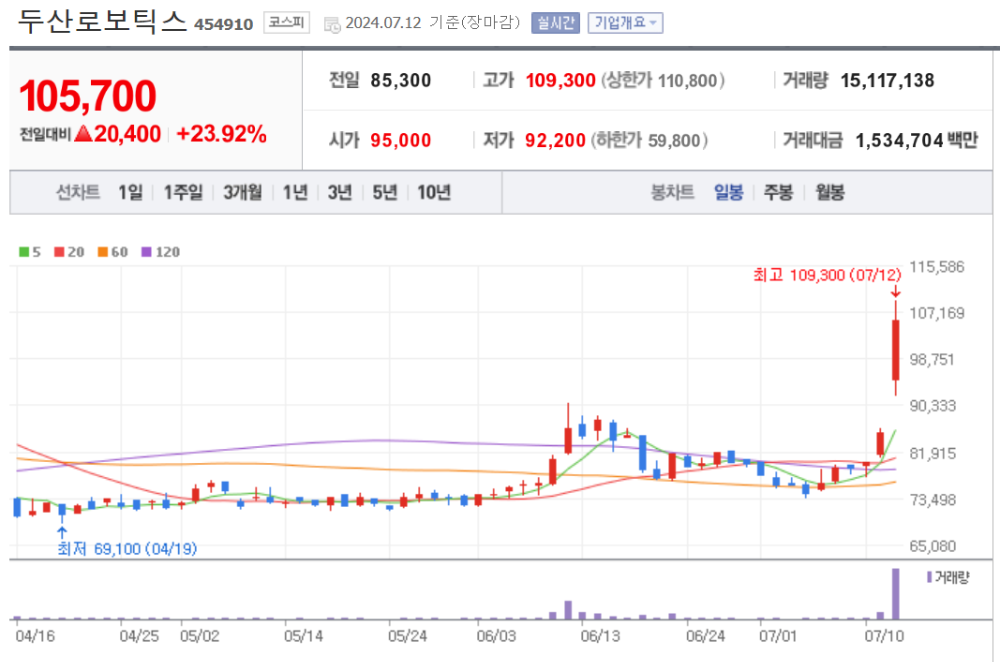This screenshot has width=1000, height=662.
Task: Click the 코스피 market badge
Action: pyautogui.click(x=286, y=23)
